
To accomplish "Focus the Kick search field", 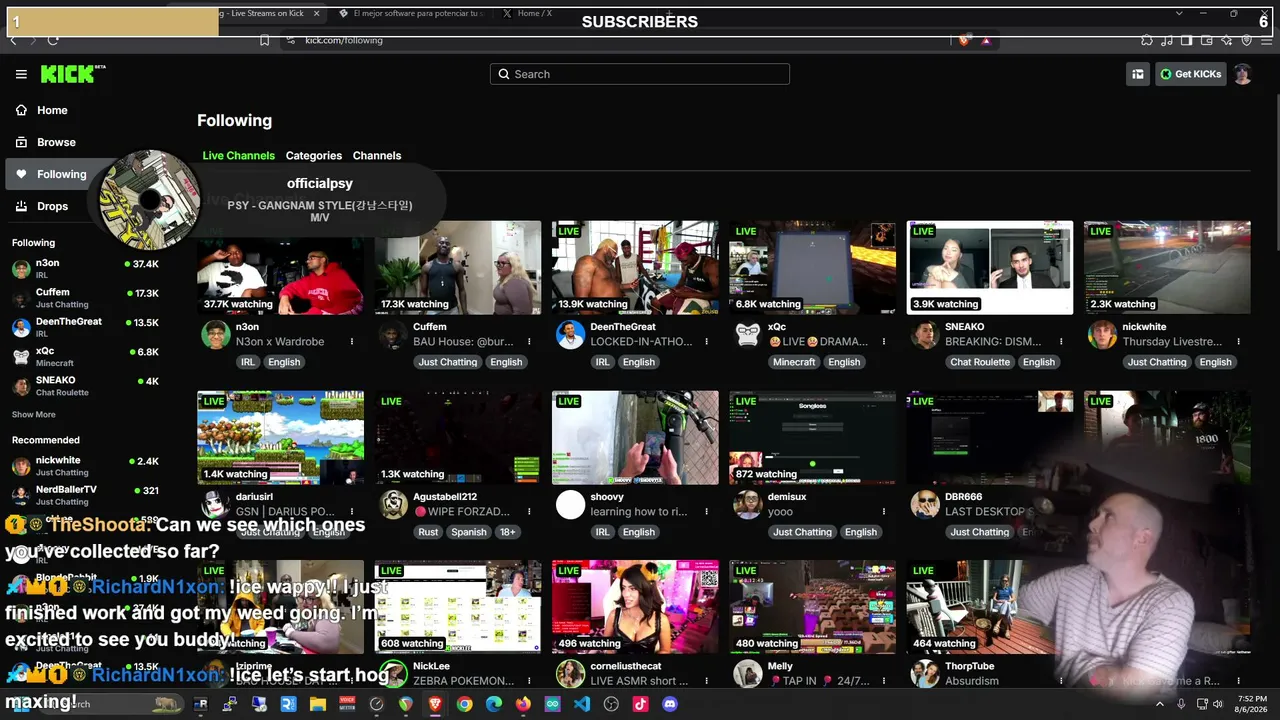I will coord(640,74).
